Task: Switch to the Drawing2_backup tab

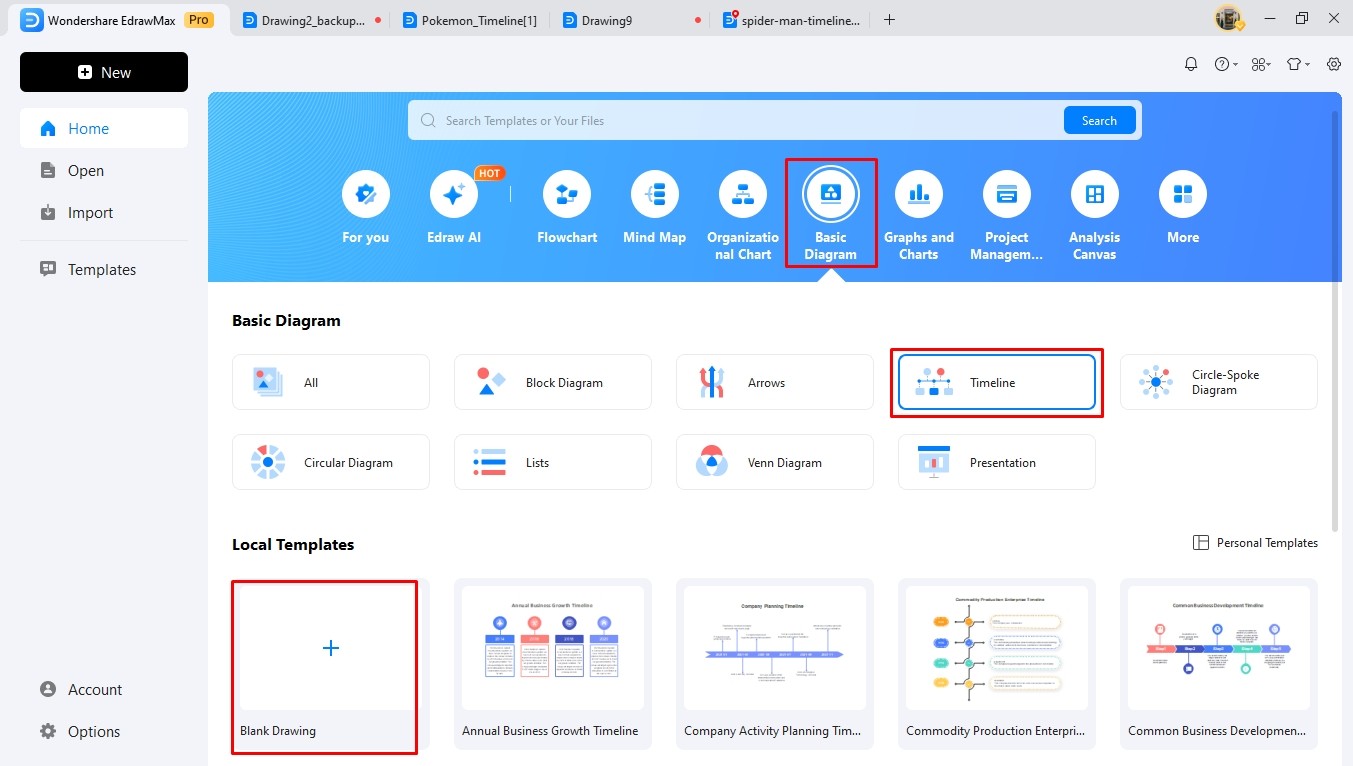Action: coord(312,20)
